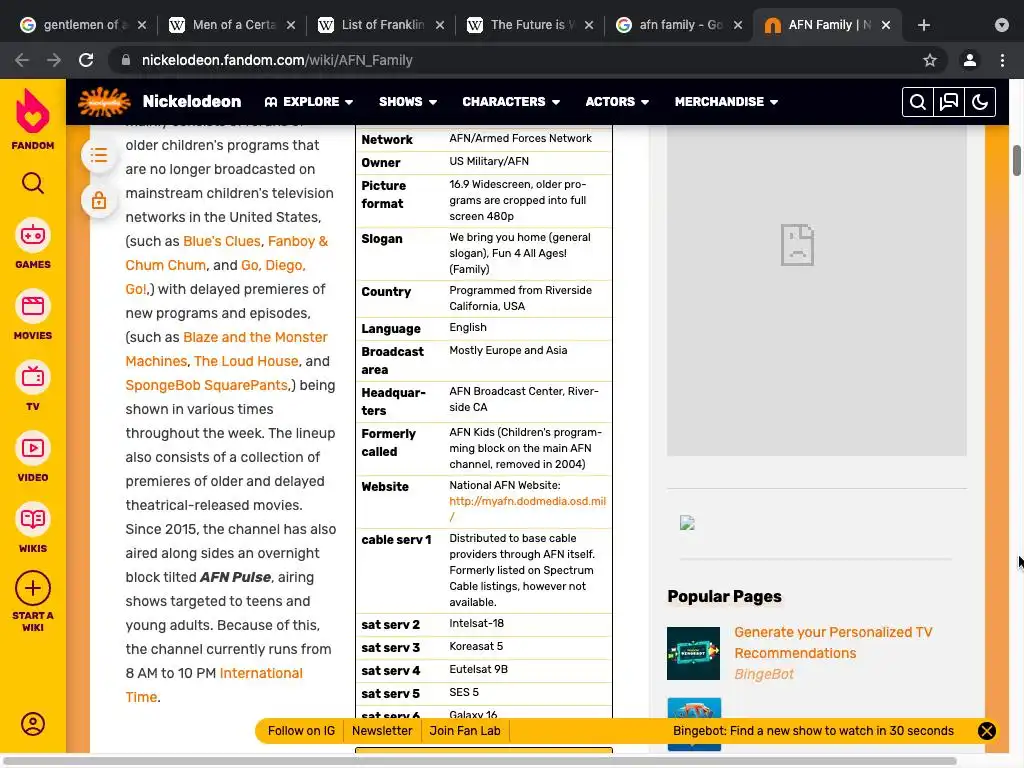Select the 'Koreasat 5' cell text

[x=476, y=647]
